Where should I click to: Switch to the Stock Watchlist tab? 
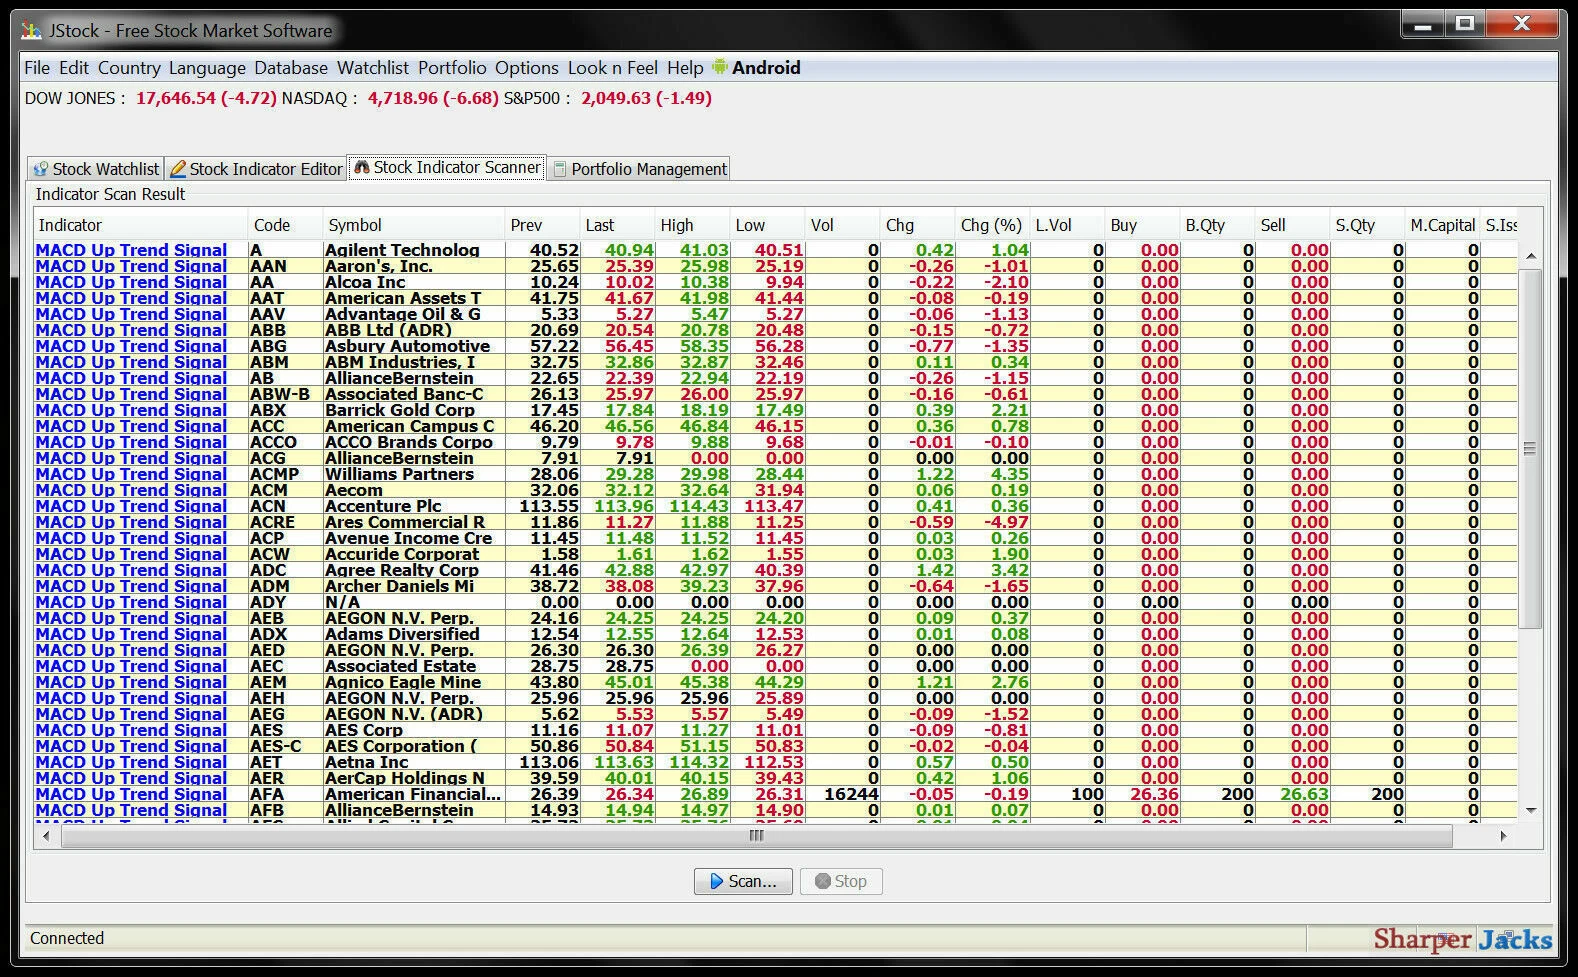96,169
